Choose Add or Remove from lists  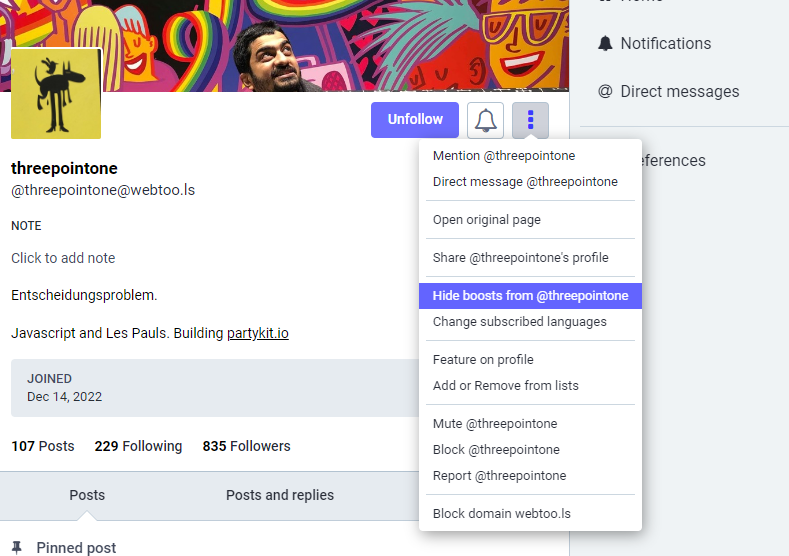click(x=530, y=385)
